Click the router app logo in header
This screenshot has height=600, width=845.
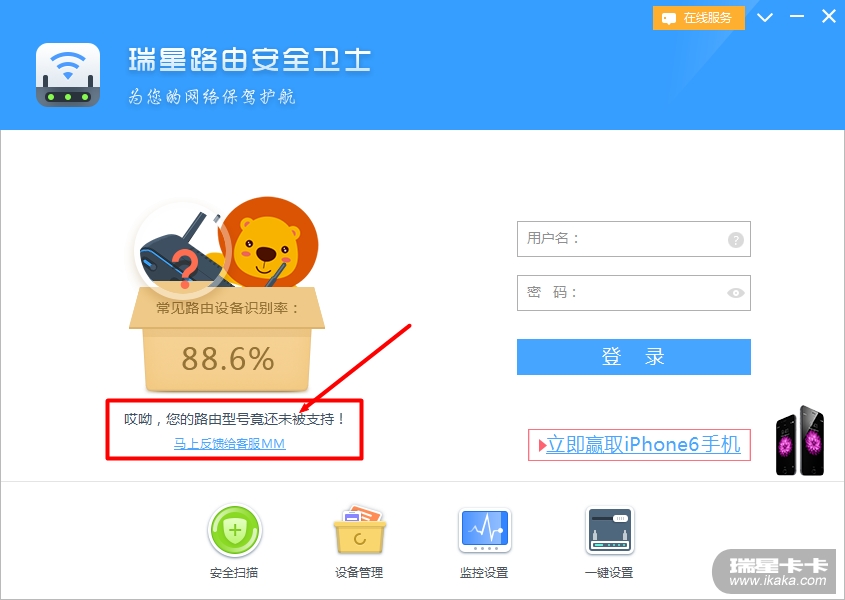pos(68,75)
